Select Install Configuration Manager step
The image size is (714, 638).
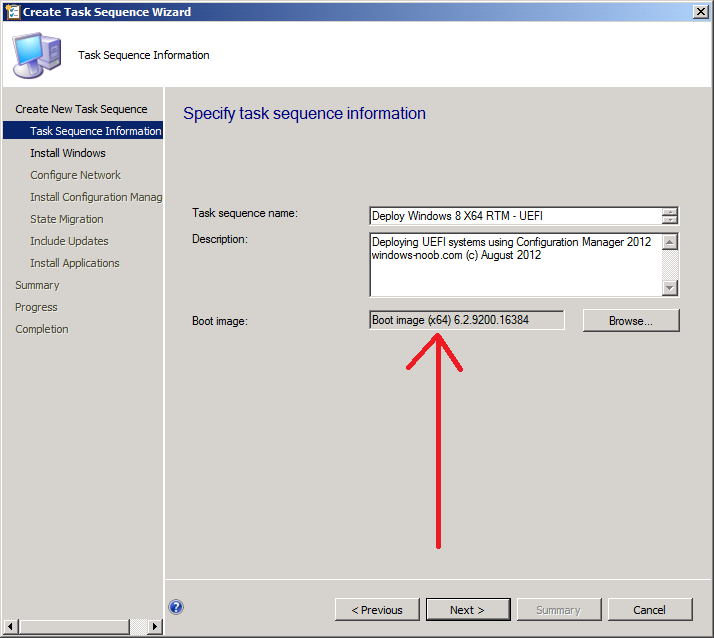[x=96, y=197]
